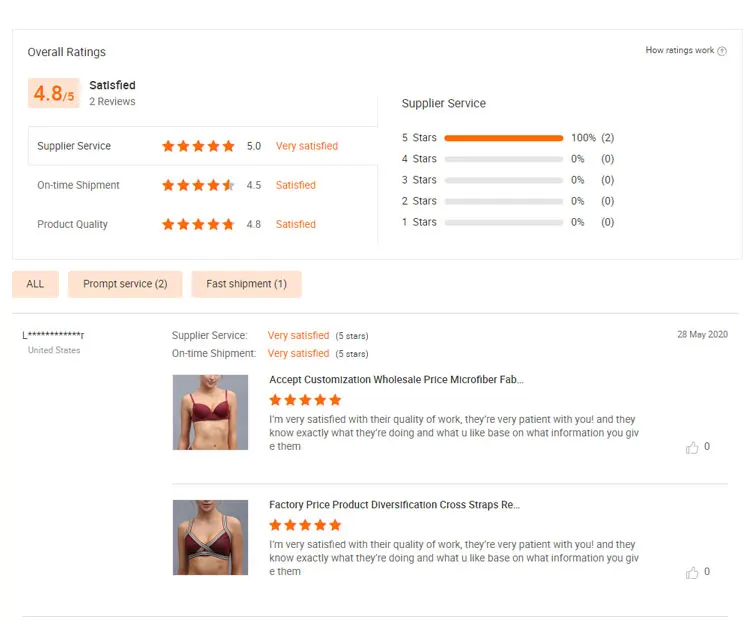Open Factory Price Product Diversification product link

coord(394,505)
